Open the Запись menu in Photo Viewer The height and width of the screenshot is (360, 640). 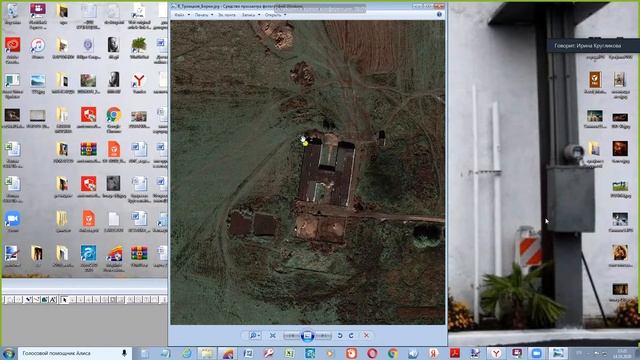coord(251,15)
